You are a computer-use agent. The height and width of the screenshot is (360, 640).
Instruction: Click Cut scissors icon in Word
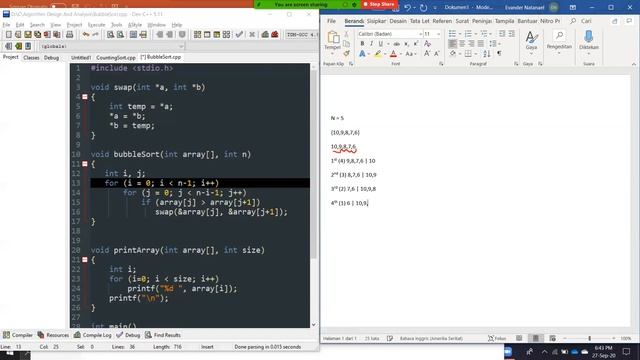[x=347, y=34]
